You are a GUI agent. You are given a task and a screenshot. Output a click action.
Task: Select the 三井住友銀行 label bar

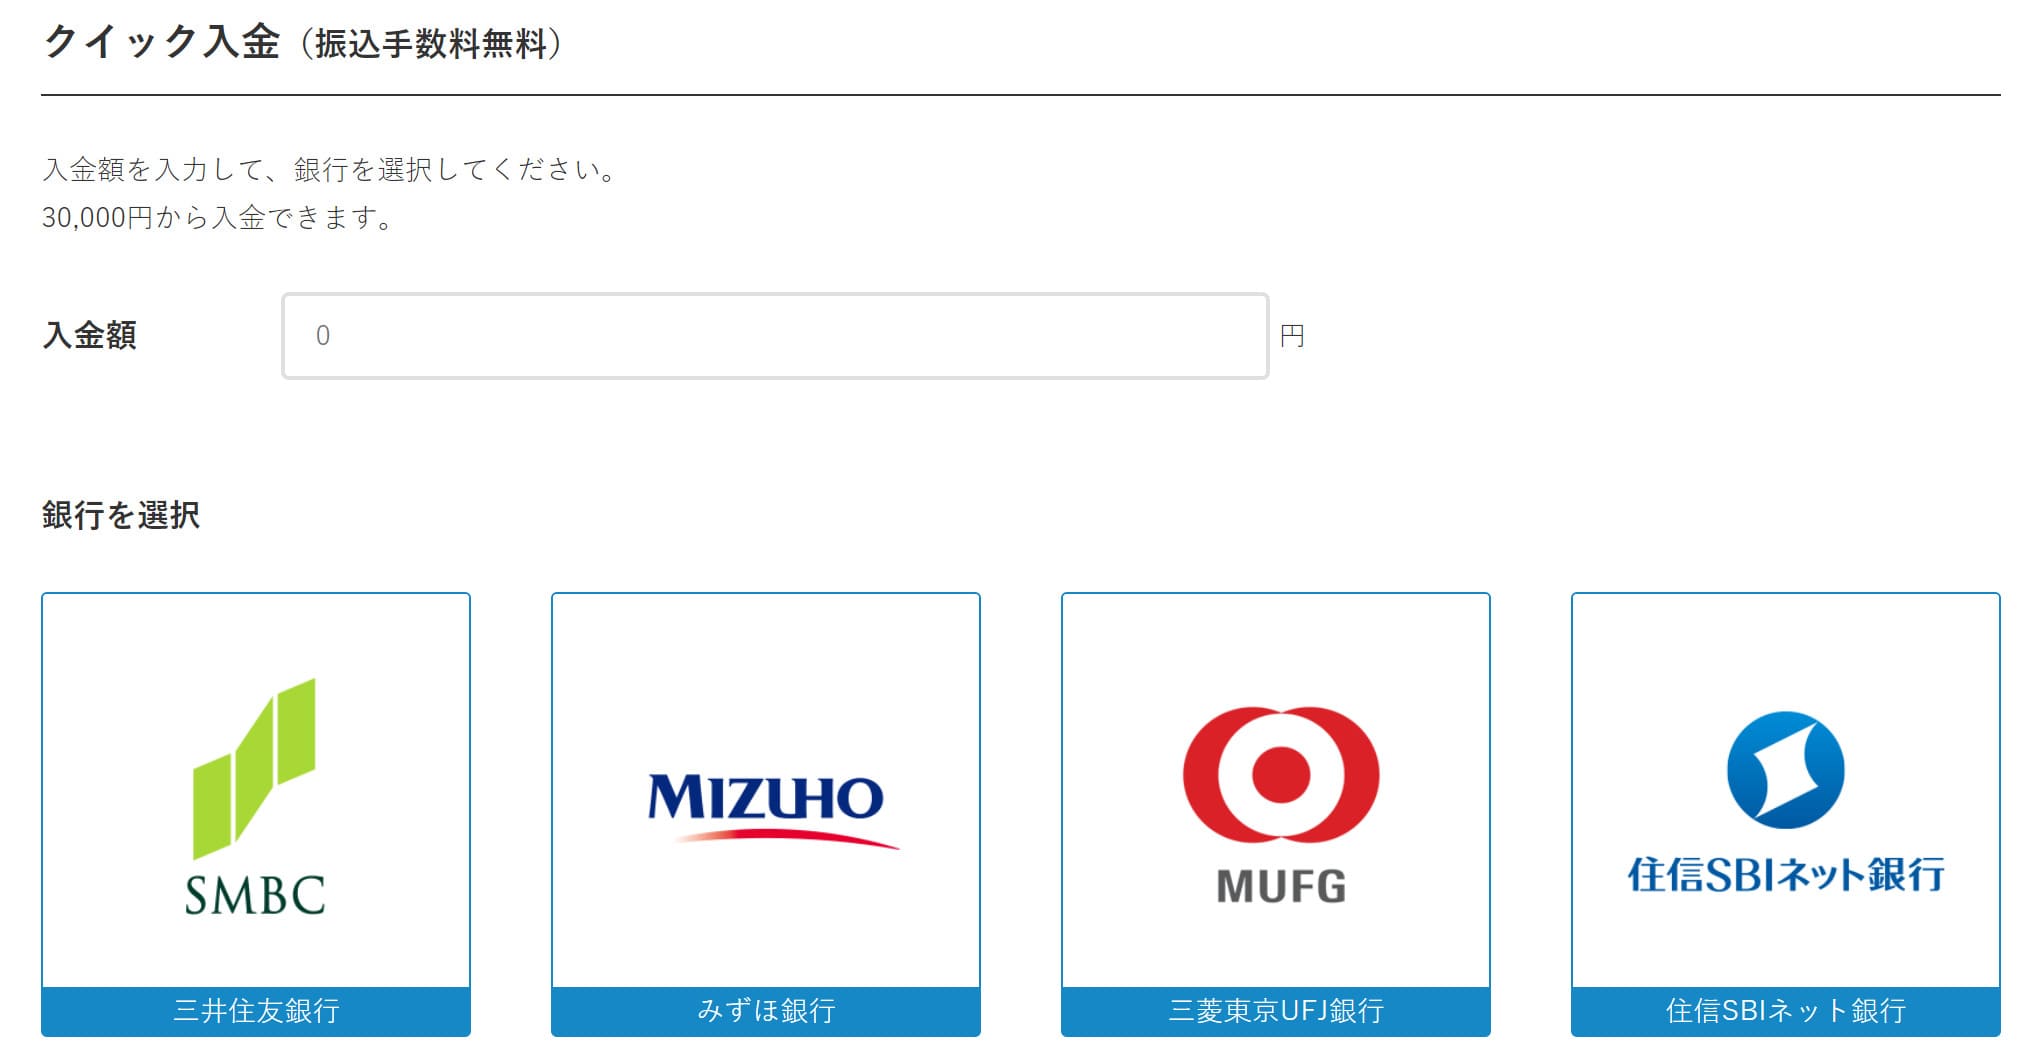click(x=256, y=1011)
